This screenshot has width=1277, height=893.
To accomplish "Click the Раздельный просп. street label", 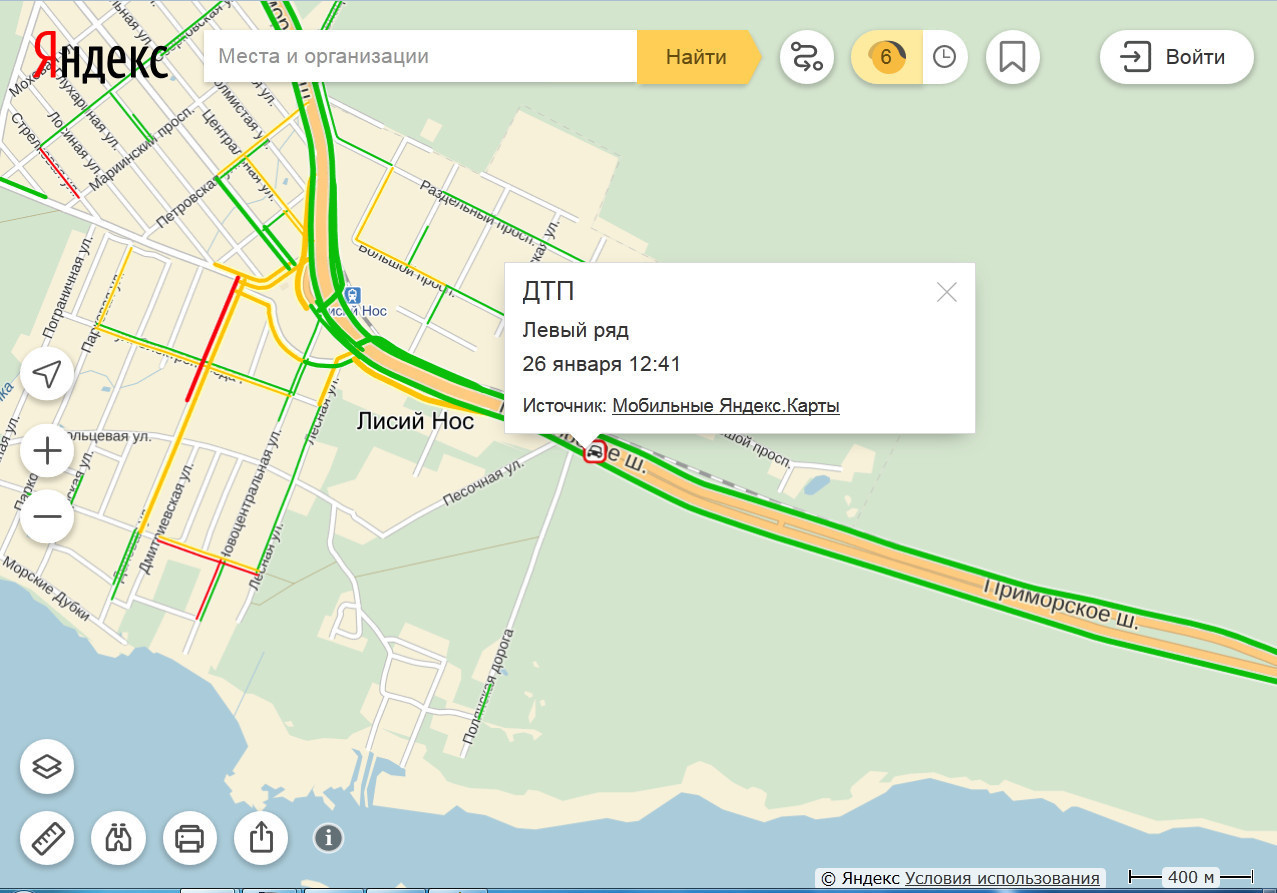I will (x=476, y=211).
